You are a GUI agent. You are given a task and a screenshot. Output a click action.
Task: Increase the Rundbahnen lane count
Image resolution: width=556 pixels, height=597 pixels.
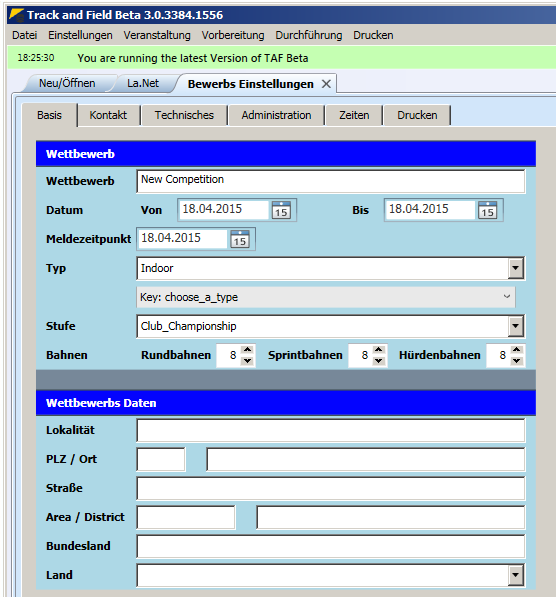(x=248, y=350)
